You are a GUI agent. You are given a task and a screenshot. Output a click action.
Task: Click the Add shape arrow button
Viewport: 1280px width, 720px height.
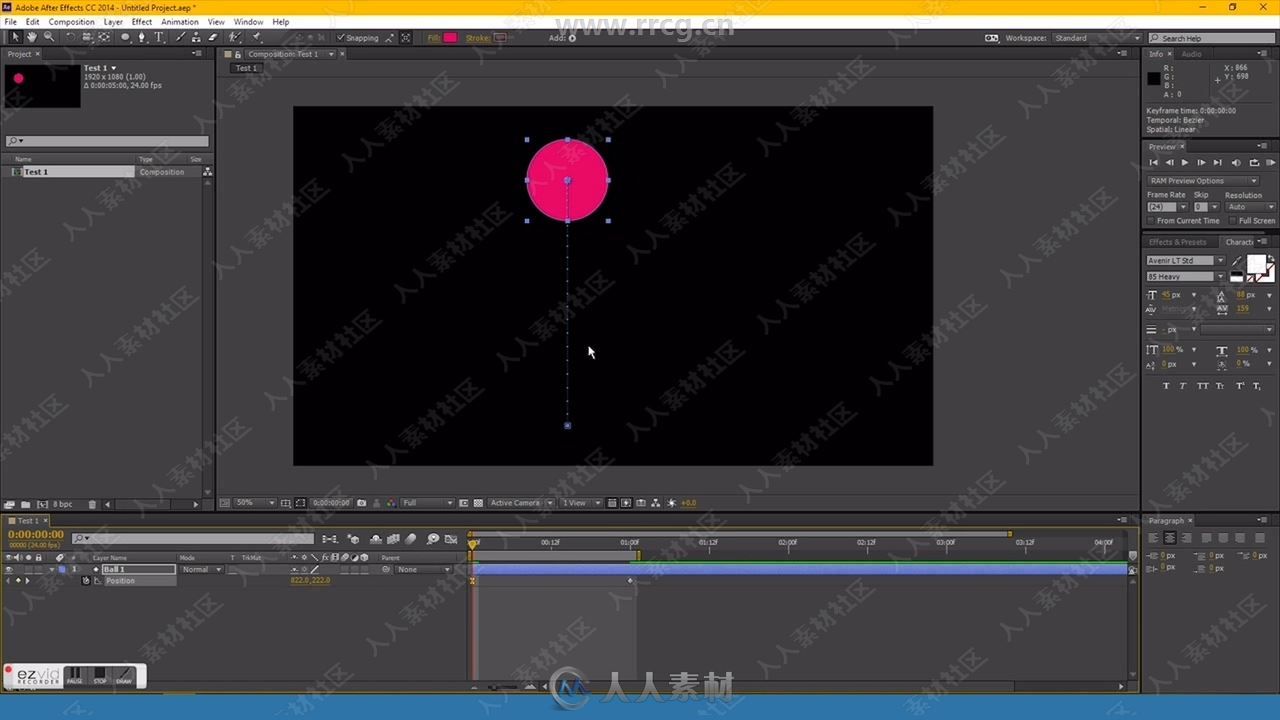572,38
